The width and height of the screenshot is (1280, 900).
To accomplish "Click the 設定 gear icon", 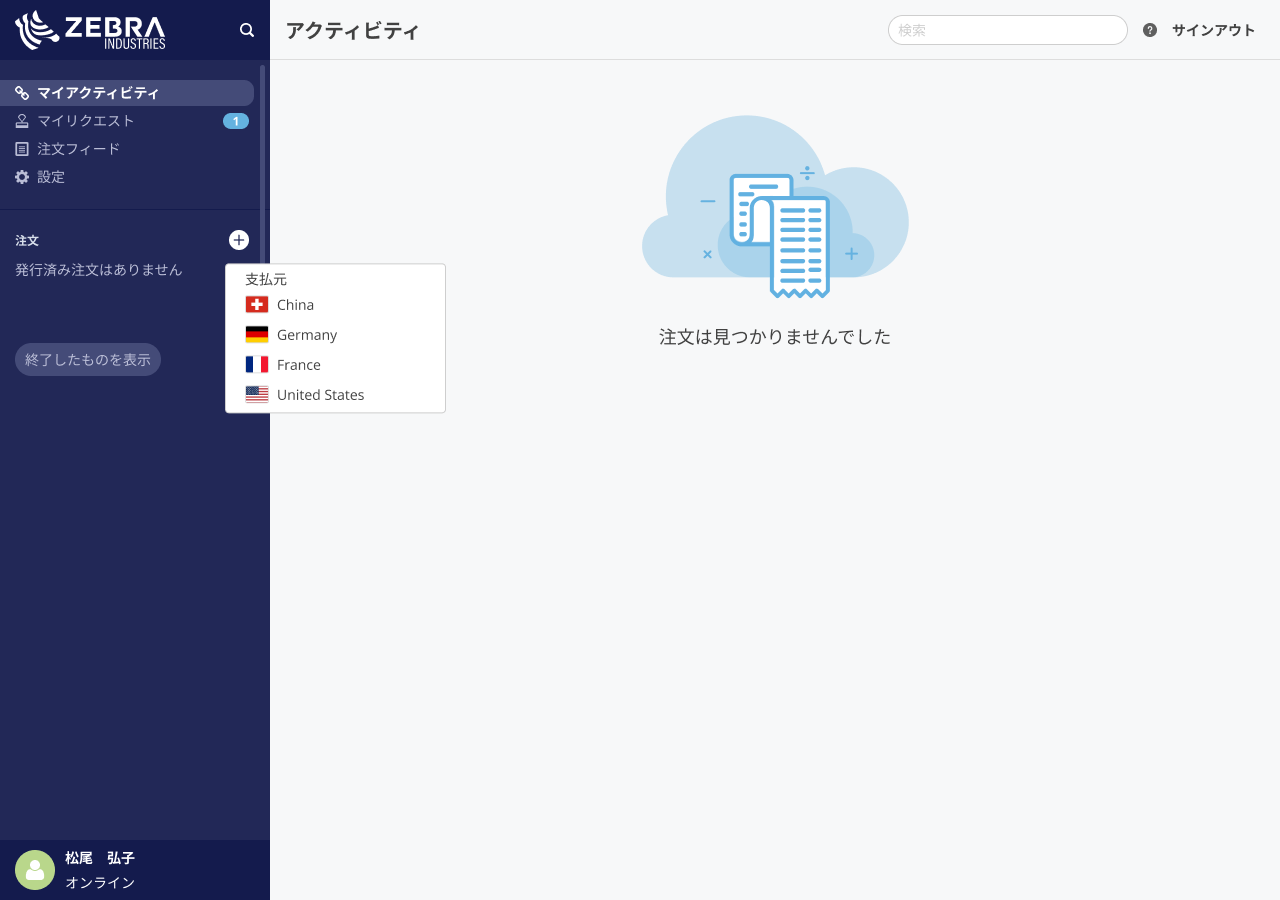I will 22,176.
